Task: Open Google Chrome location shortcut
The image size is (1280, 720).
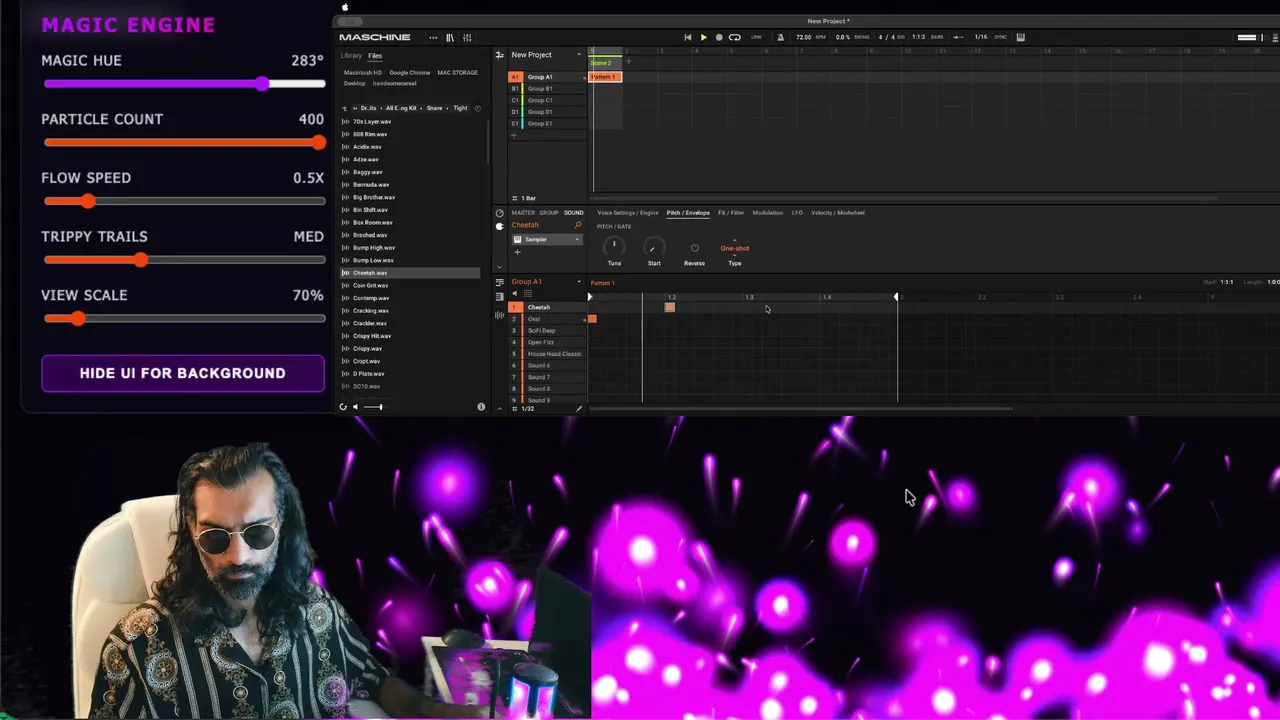Action: (410, 73)
